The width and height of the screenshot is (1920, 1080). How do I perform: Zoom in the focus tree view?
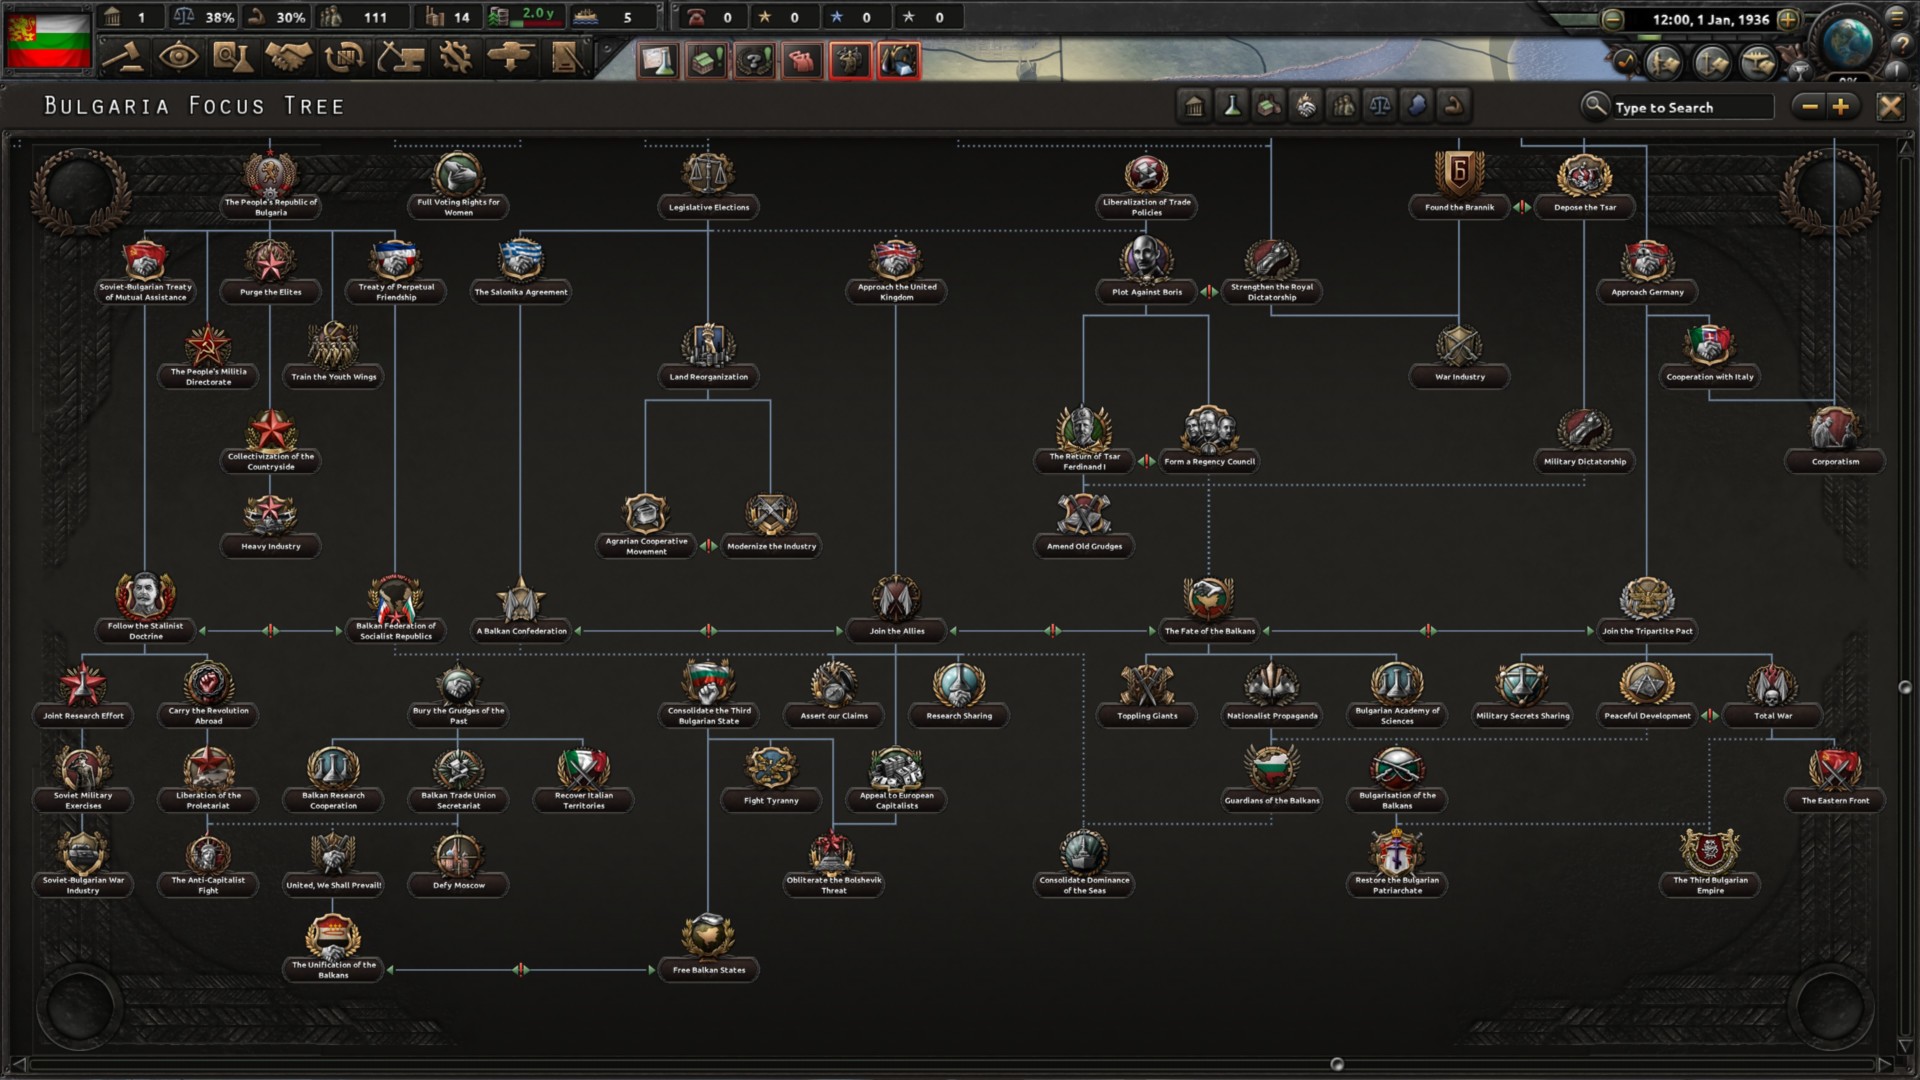click(1841, 106)
